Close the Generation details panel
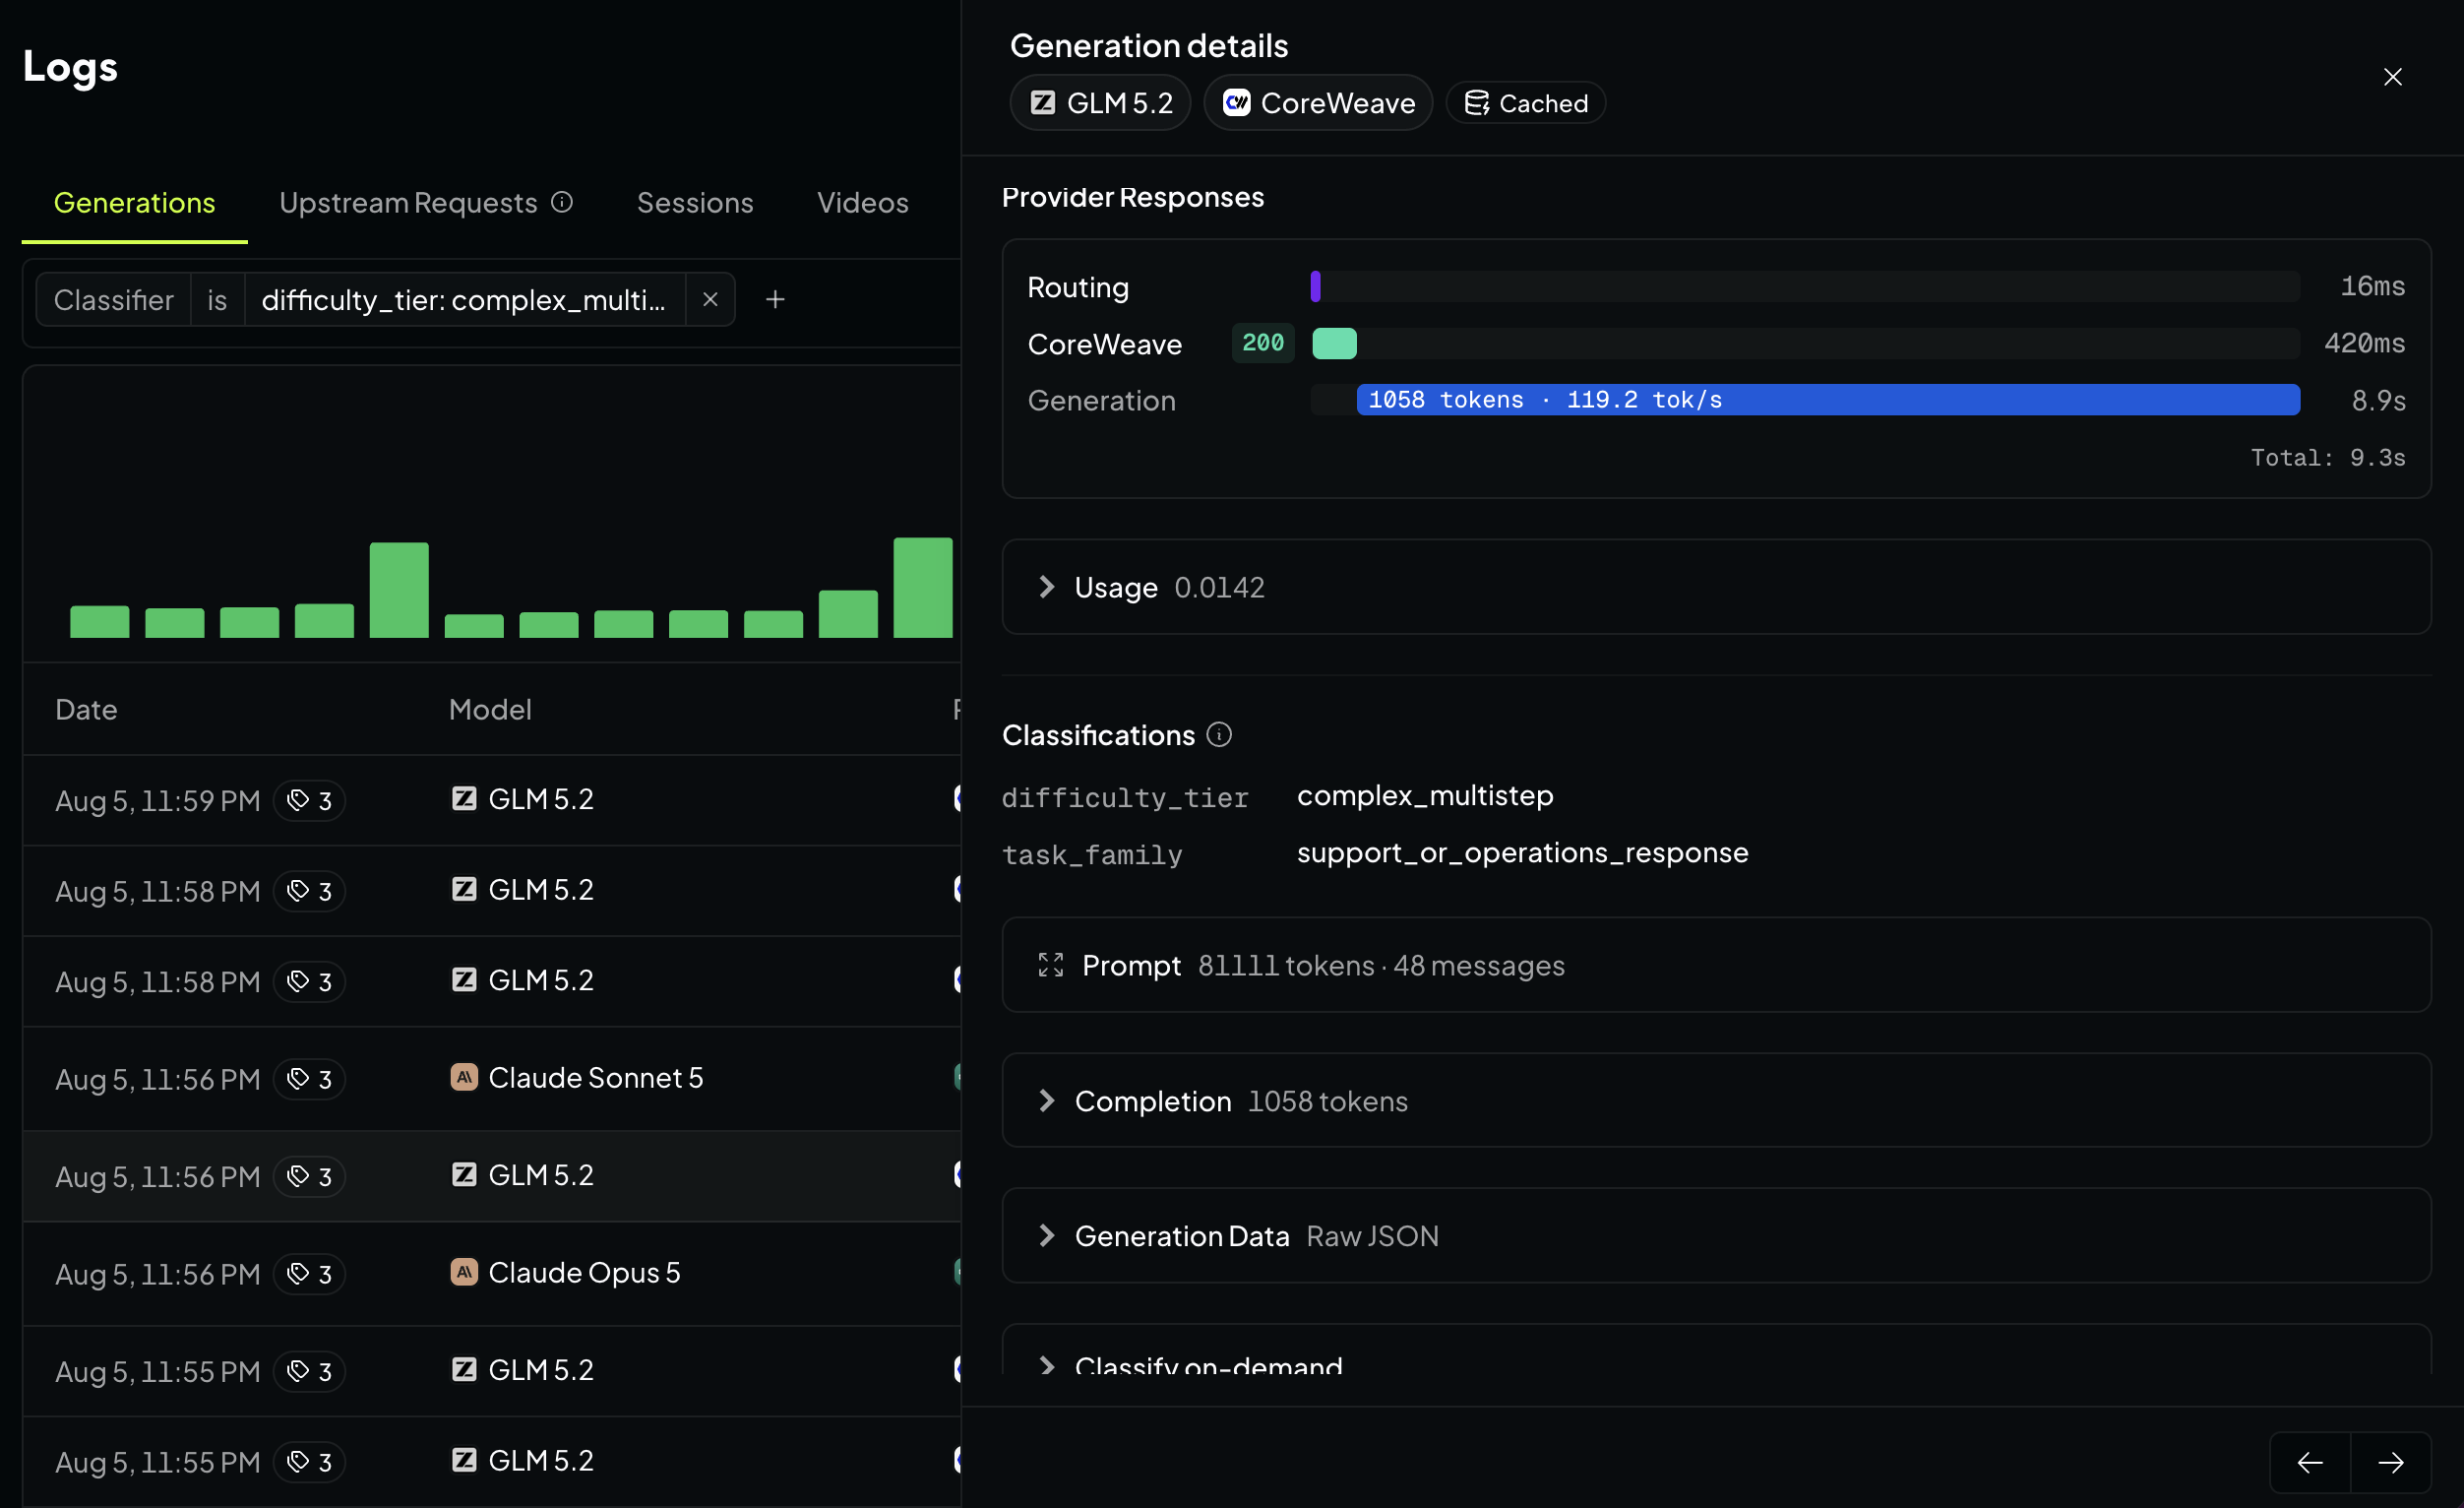The height and width of the screenshot is (1508, 2464). [x=2392, y=77]
